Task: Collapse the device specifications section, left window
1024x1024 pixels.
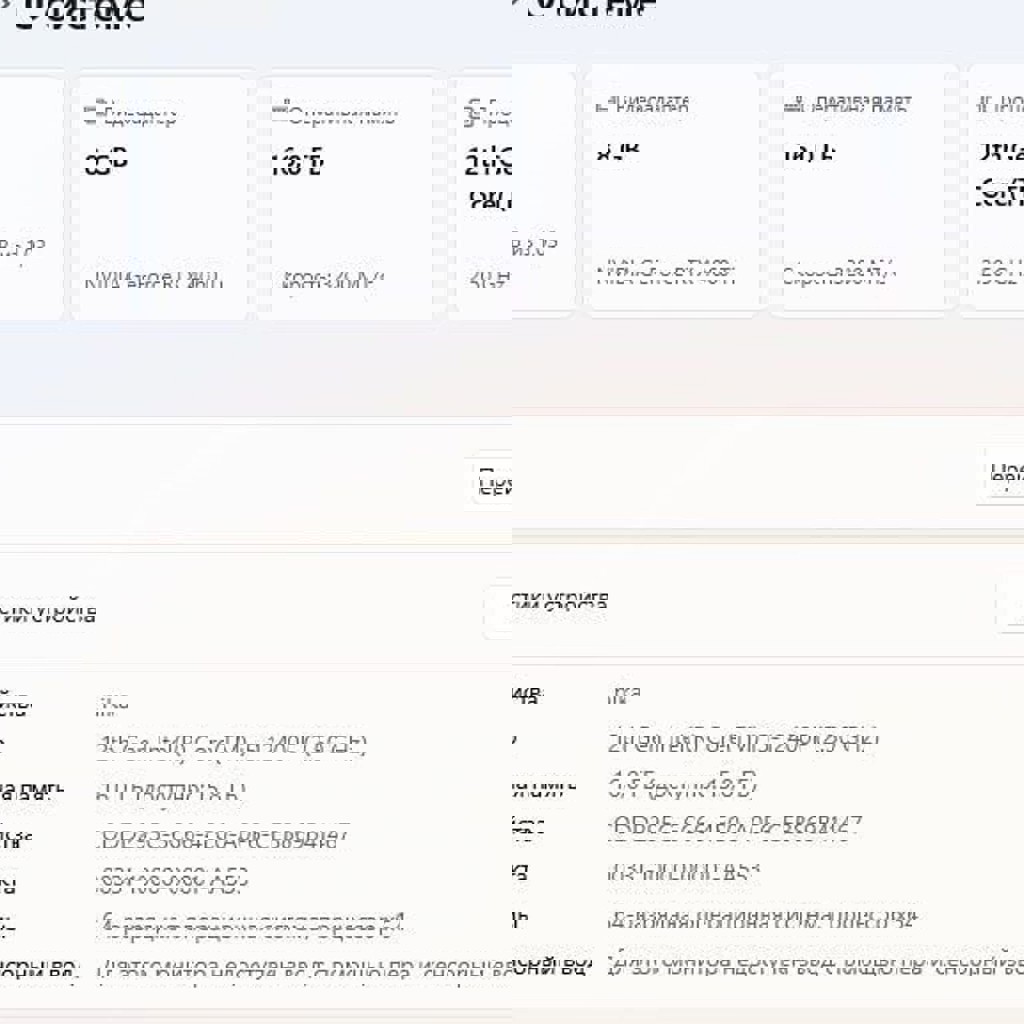Action: (x=498, y=612)
